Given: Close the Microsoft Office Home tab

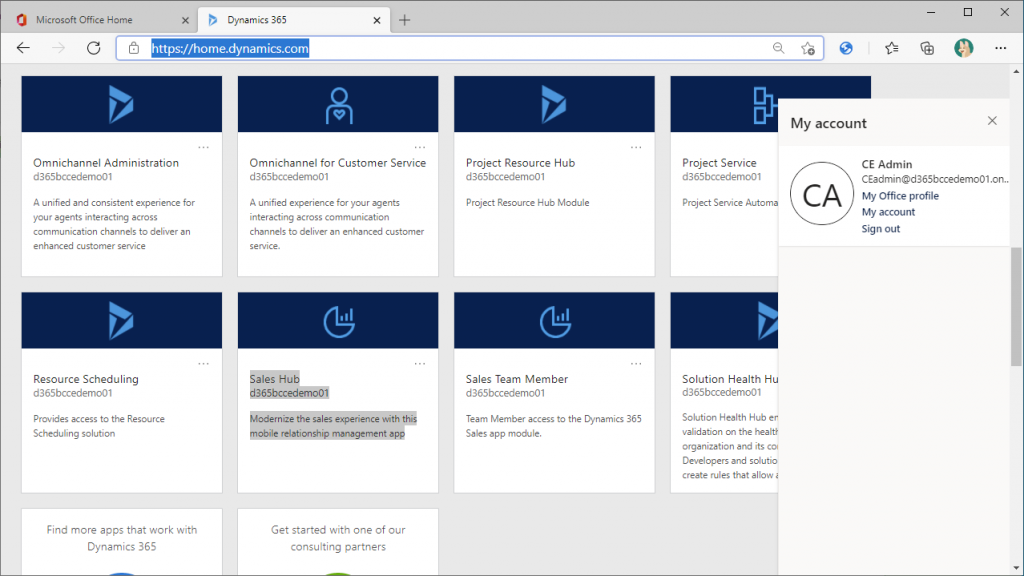Looking at the screenshot, I should (x=185, y=20).
